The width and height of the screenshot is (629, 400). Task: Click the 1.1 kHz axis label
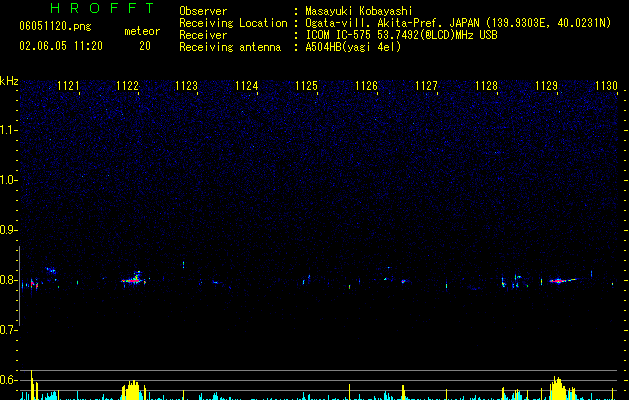pos(9,130)
